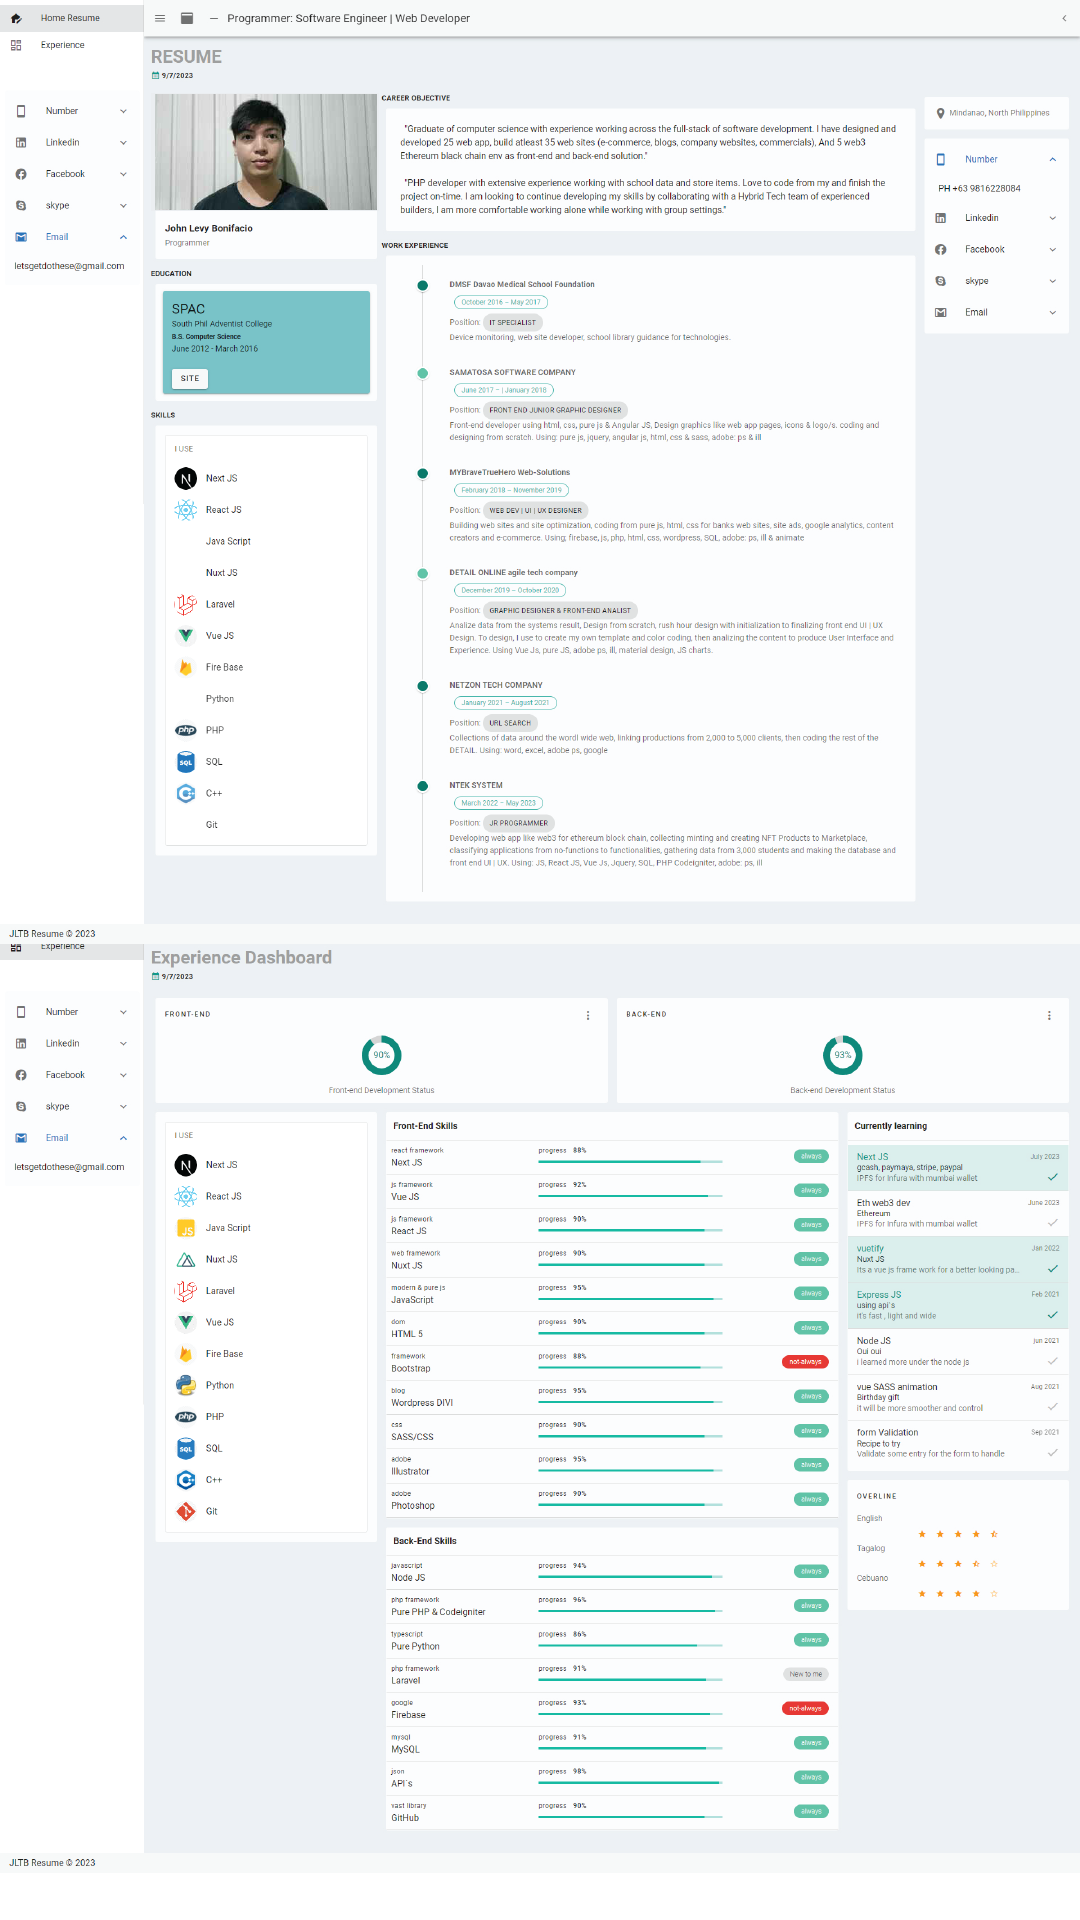Toggle the checkmark on the form Validation item
The width and height of the screenshot is (1080, 1920).
click(1052, 1453)
